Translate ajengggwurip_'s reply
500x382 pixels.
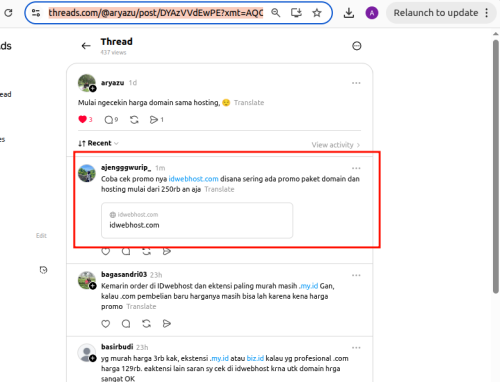(x=219, y=189)
